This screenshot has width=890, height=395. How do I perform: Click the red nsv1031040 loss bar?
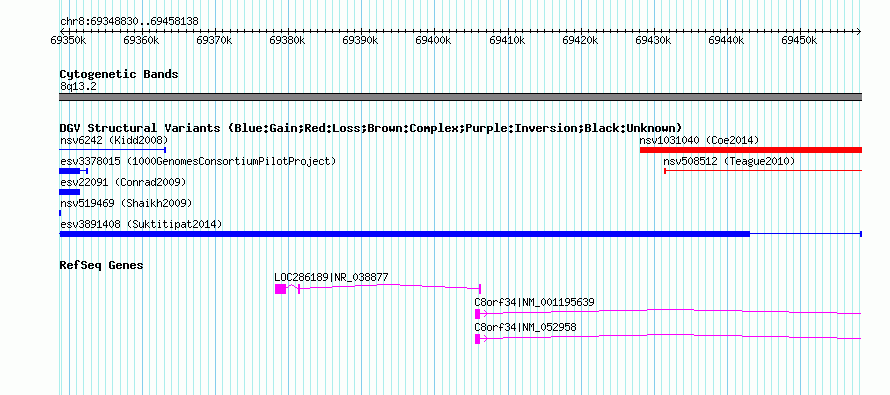pos(750,150)
